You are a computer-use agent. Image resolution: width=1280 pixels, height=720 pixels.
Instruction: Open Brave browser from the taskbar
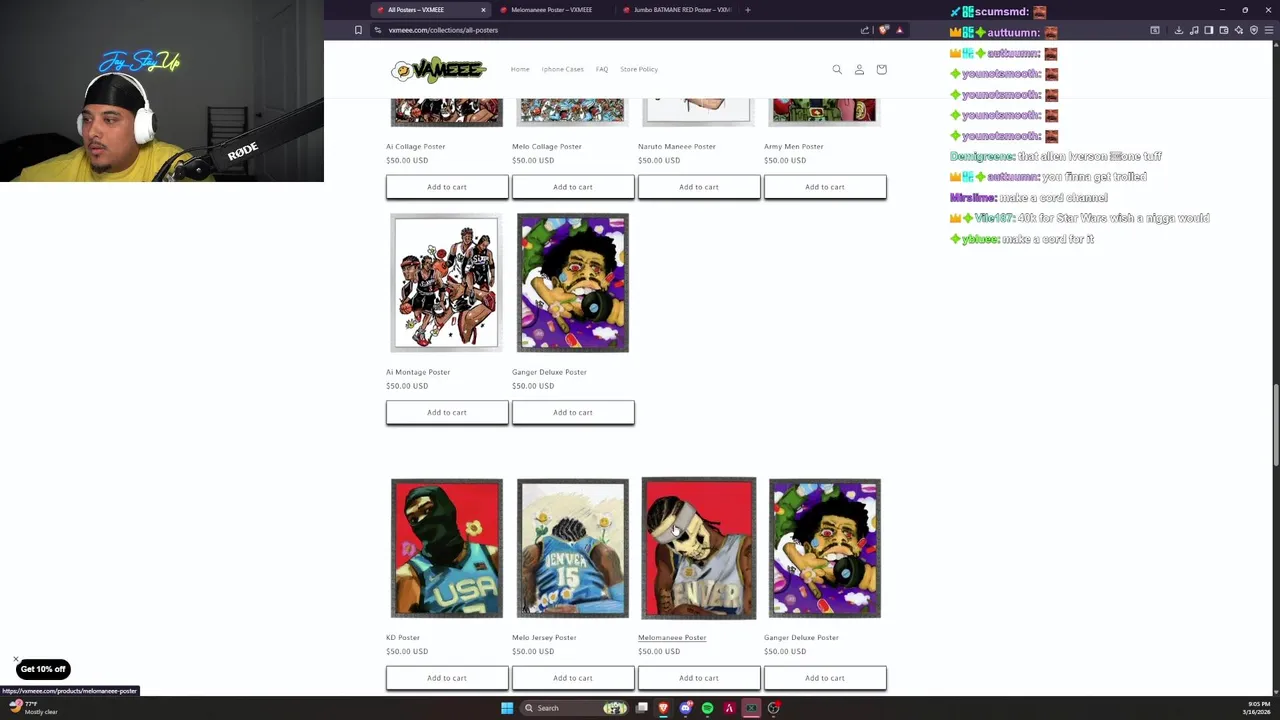pos(663,708)
